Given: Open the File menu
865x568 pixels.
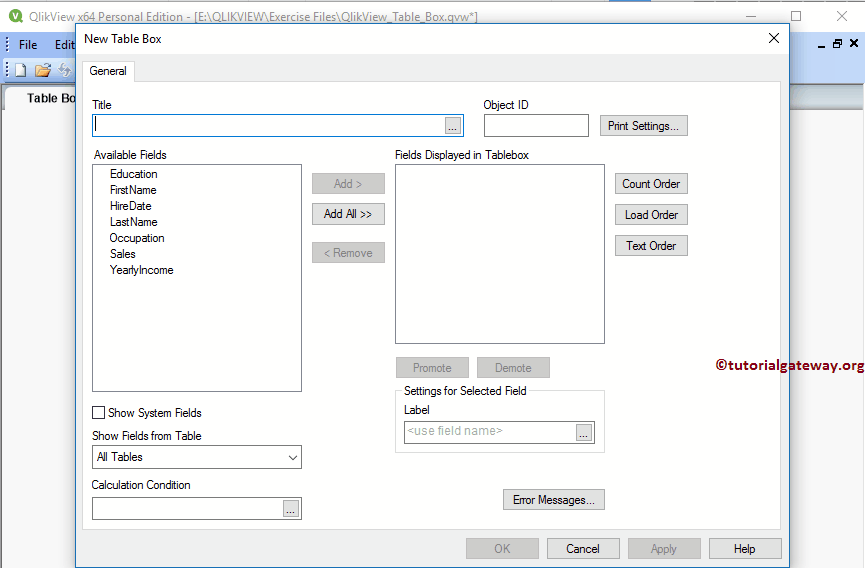Looking at the screenshot, I should pos(28,45).
